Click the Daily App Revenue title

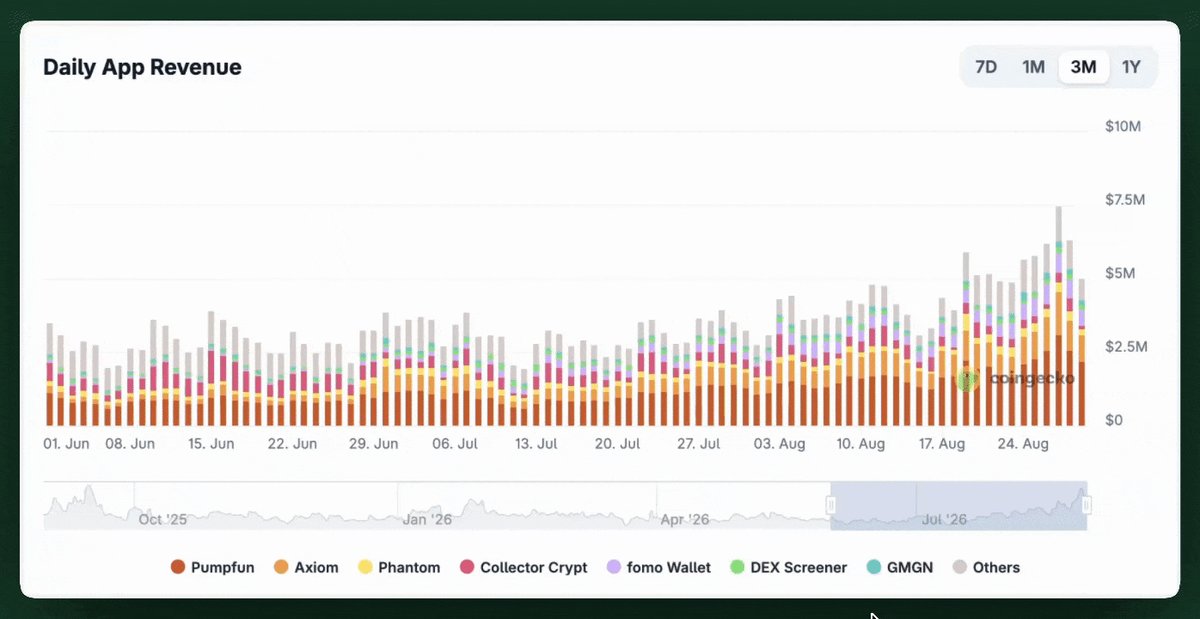(x=142, y=67)
